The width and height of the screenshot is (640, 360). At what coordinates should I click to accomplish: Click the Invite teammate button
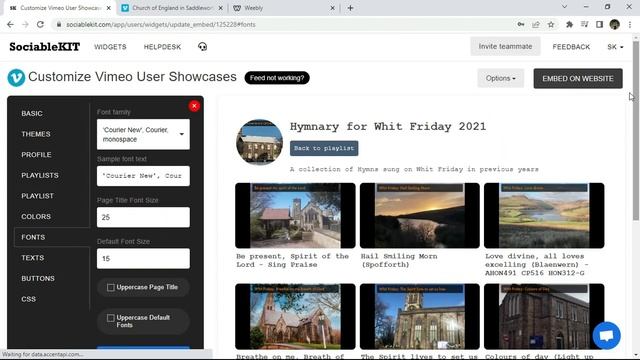pyautogui.click(x=505, y=47)
